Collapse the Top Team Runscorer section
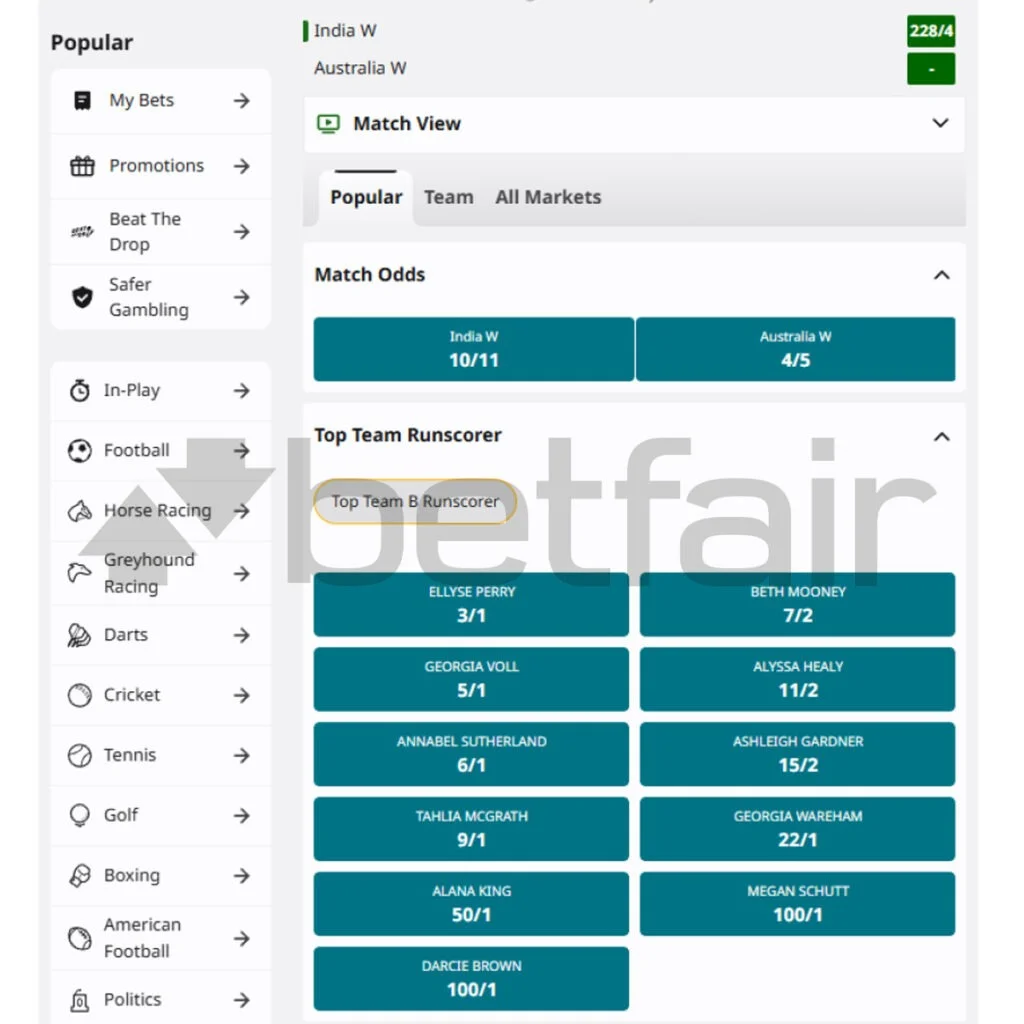 click(941, 436)
